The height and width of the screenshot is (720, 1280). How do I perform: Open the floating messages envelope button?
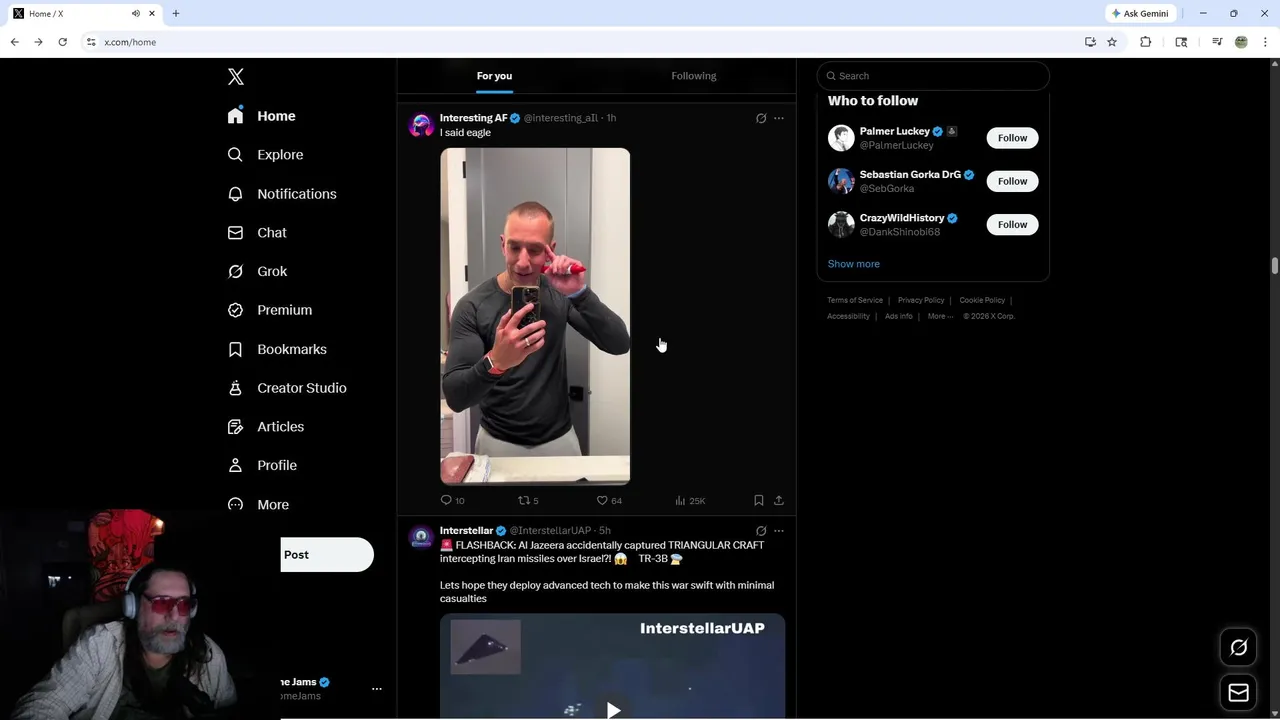(x=1238, y=692)
